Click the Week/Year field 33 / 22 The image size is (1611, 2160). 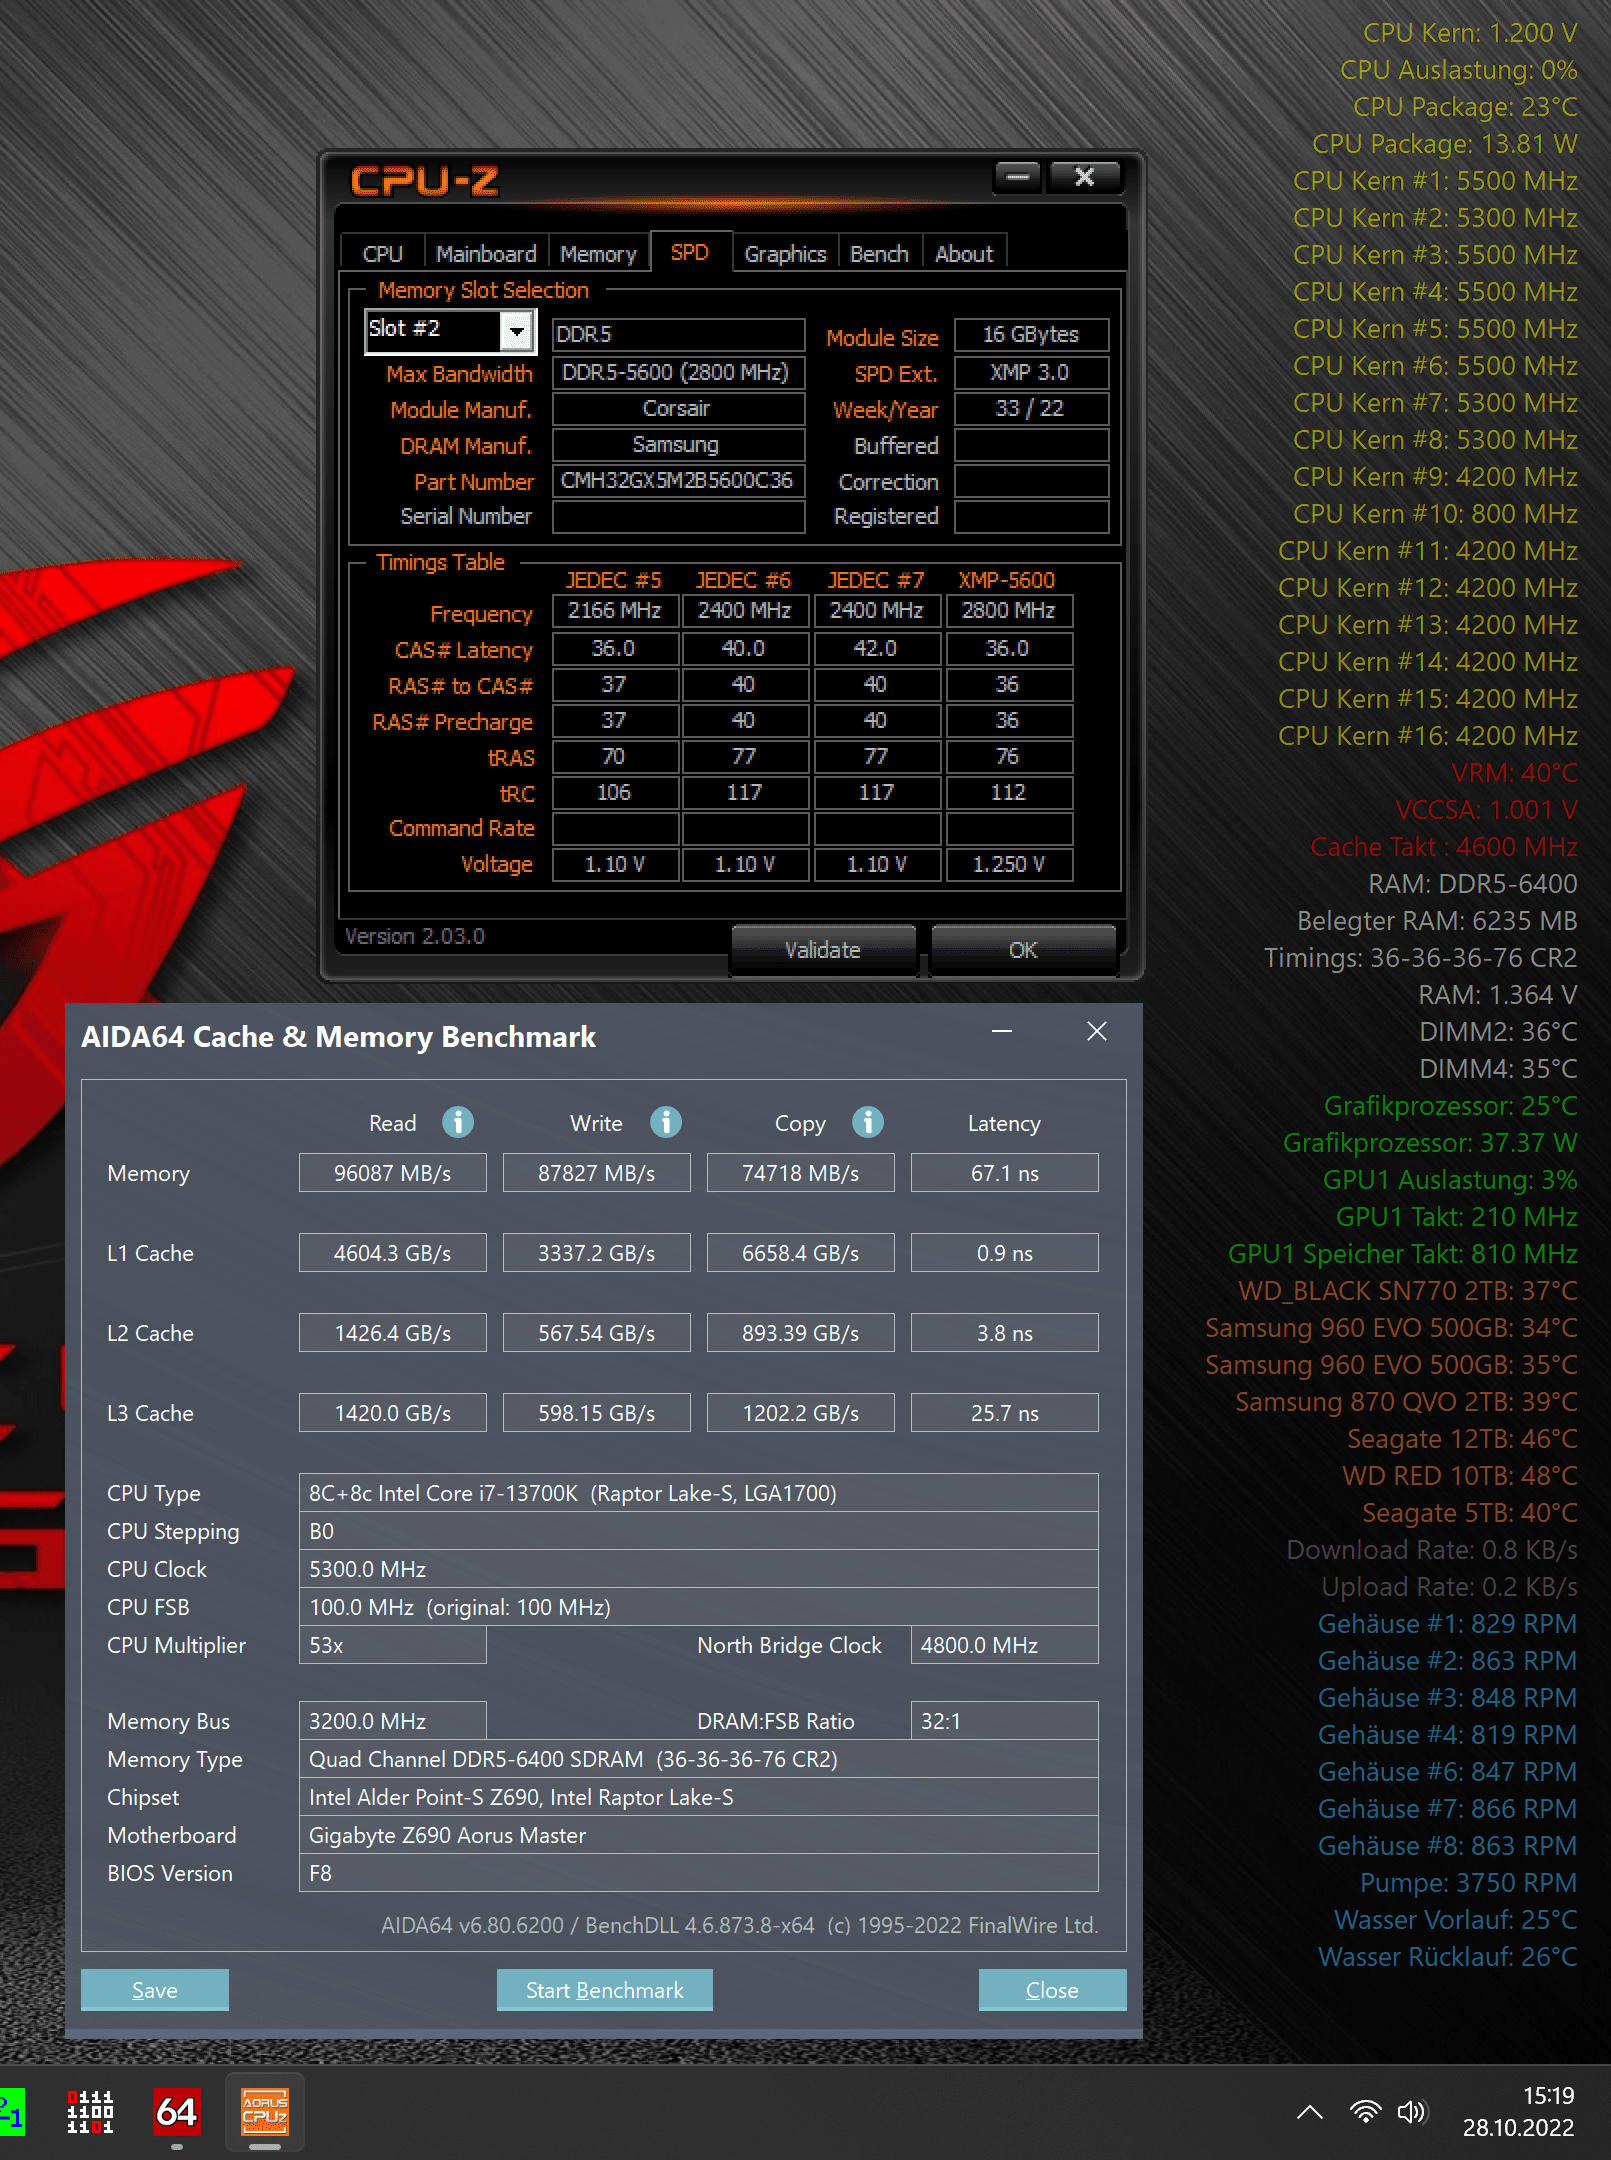click(1031, 409)
